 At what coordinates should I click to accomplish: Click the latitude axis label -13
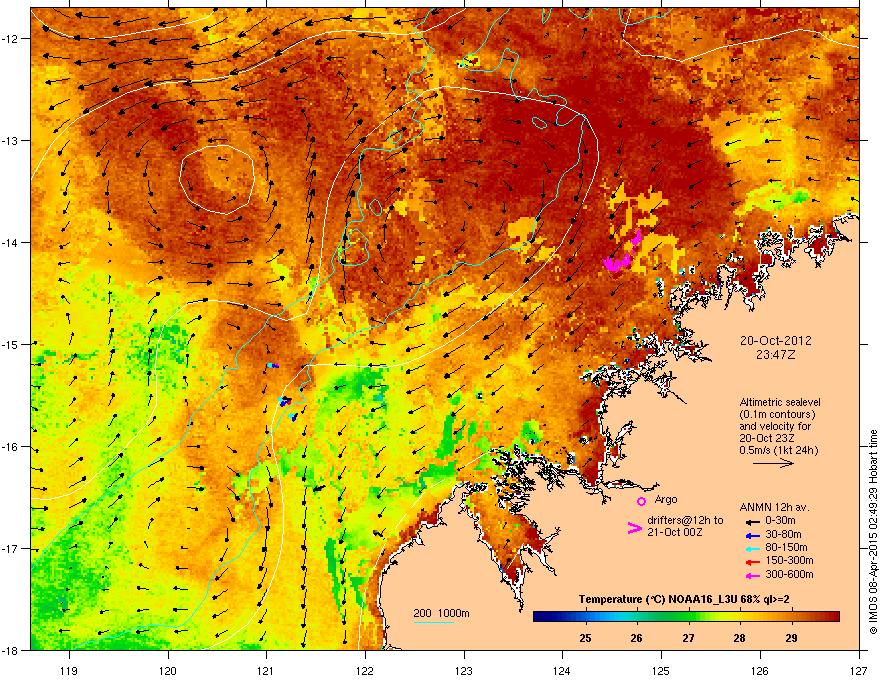point(11,140)
